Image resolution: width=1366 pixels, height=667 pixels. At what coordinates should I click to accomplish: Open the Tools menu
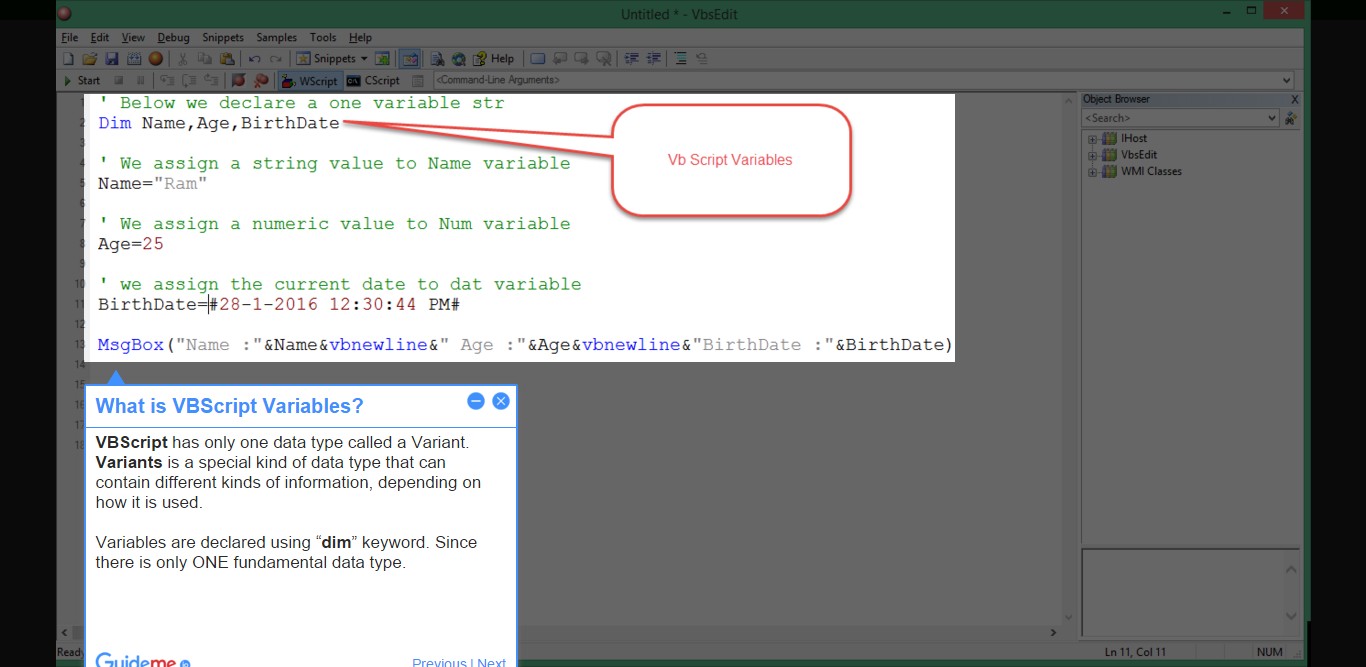[x=323, y=37]
